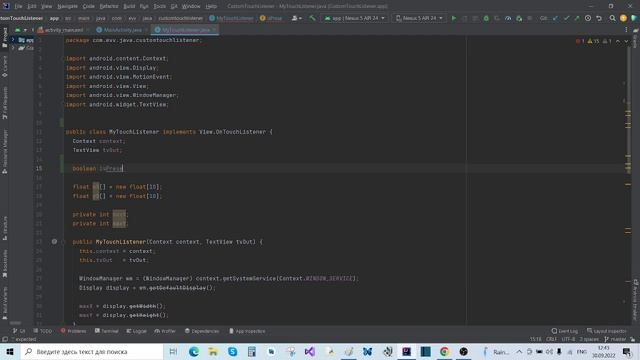
Task: Run the app with the green play icon
Action: 453,18
